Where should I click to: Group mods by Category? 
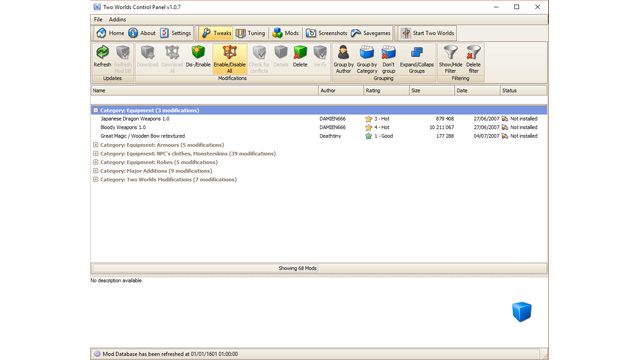click(x=367, y=59)
